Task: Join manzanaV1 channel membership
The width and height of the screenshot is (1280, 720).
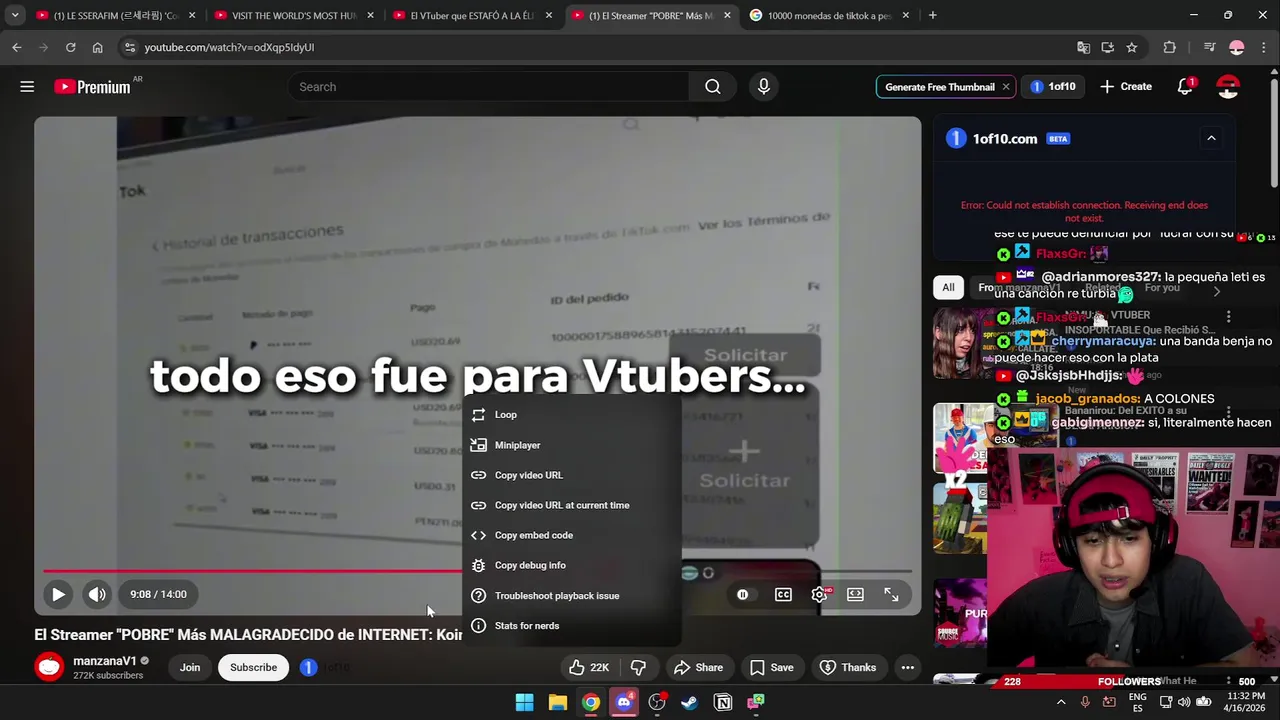Action: [x=190, y=667]
